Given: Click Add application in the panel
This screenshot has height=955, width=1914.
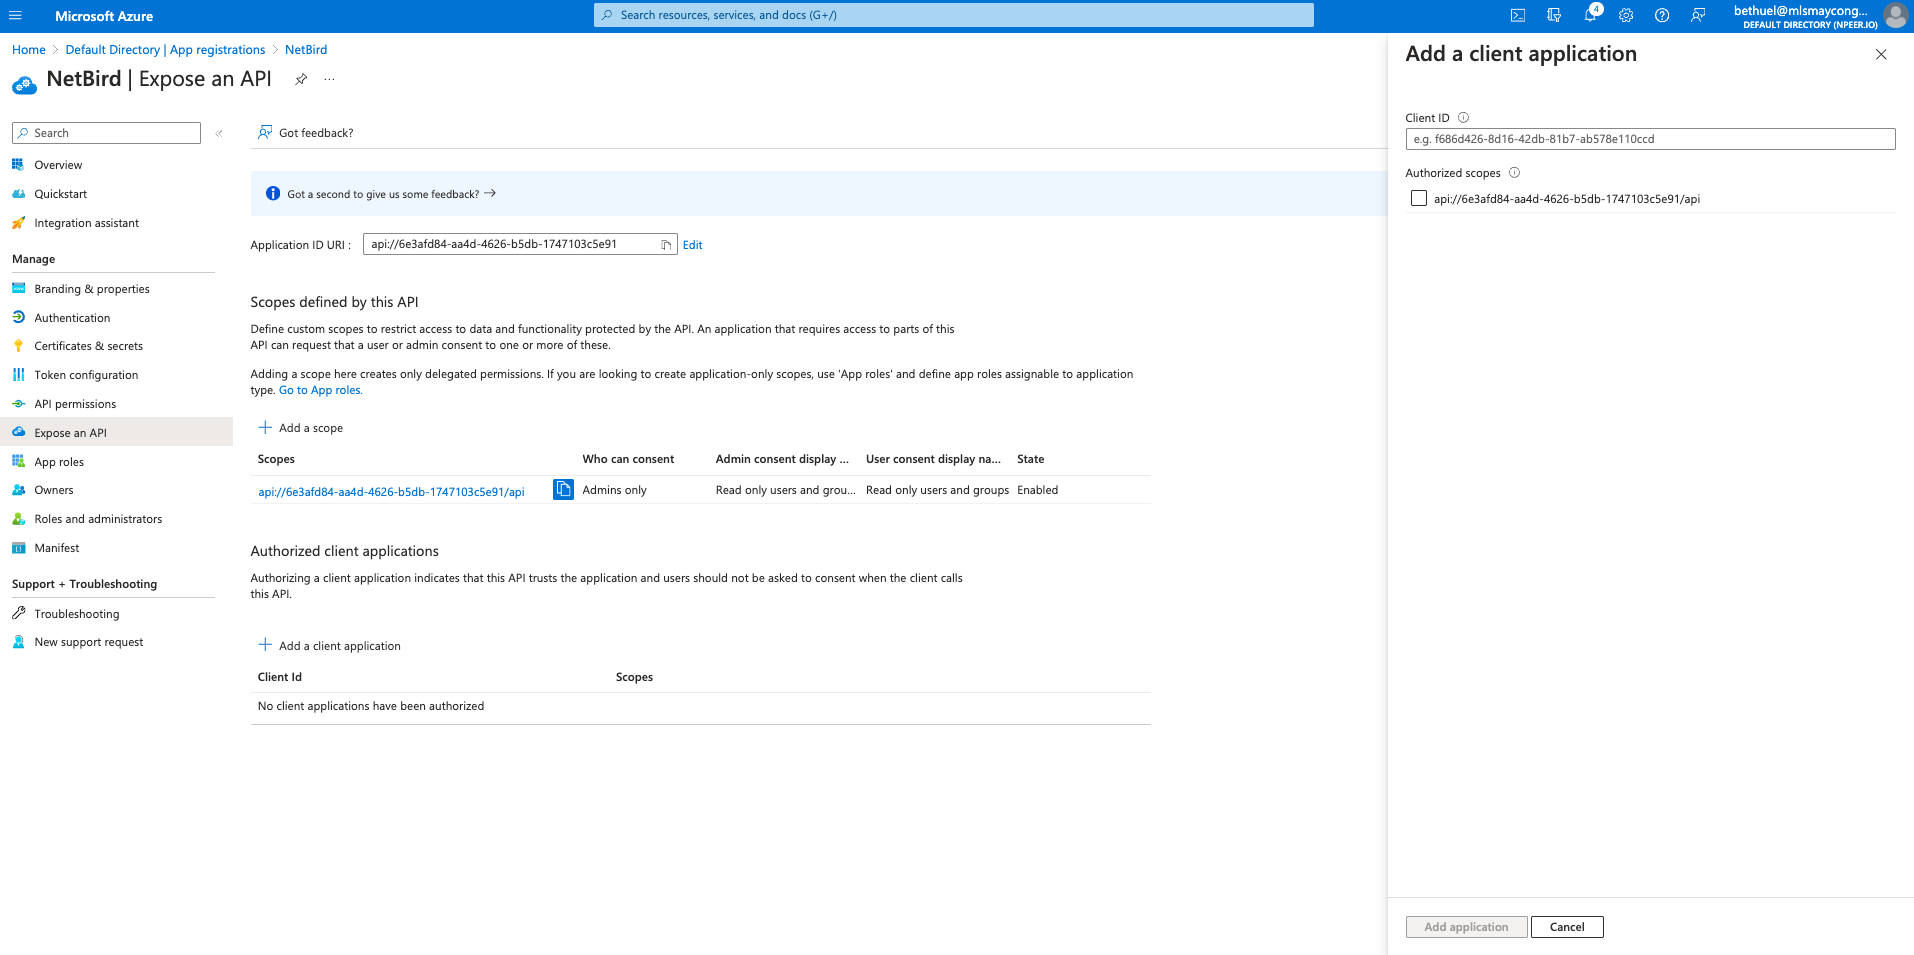Looking at the screenshot, I should 1465,926.
